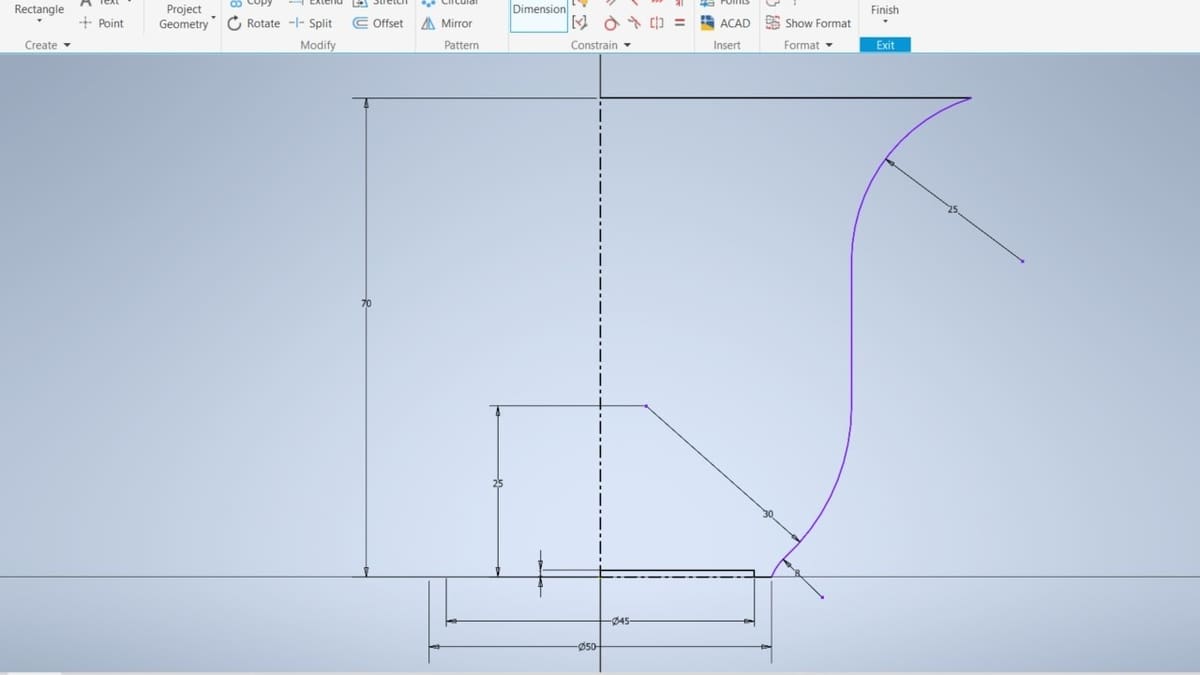Click the Exit button

coord(885,45)
